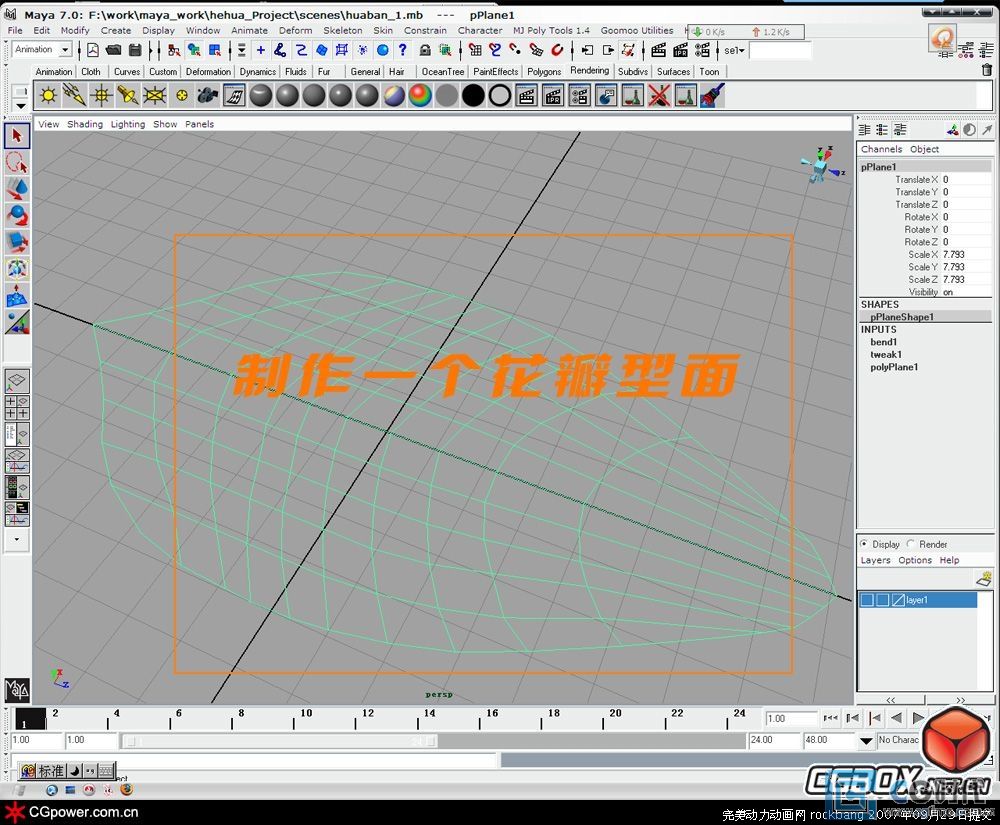Select the Display radio button
This screenshot has width=1000, height=825.
tap(864, 544)
